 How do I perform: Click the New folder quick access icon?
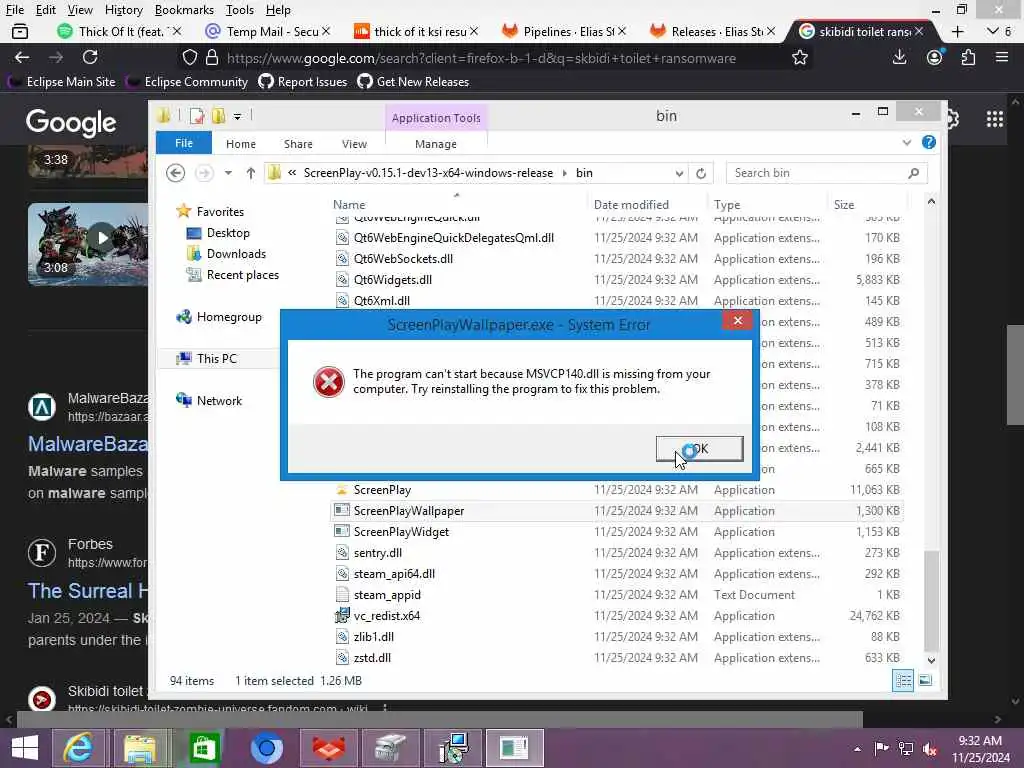(218, 116)
